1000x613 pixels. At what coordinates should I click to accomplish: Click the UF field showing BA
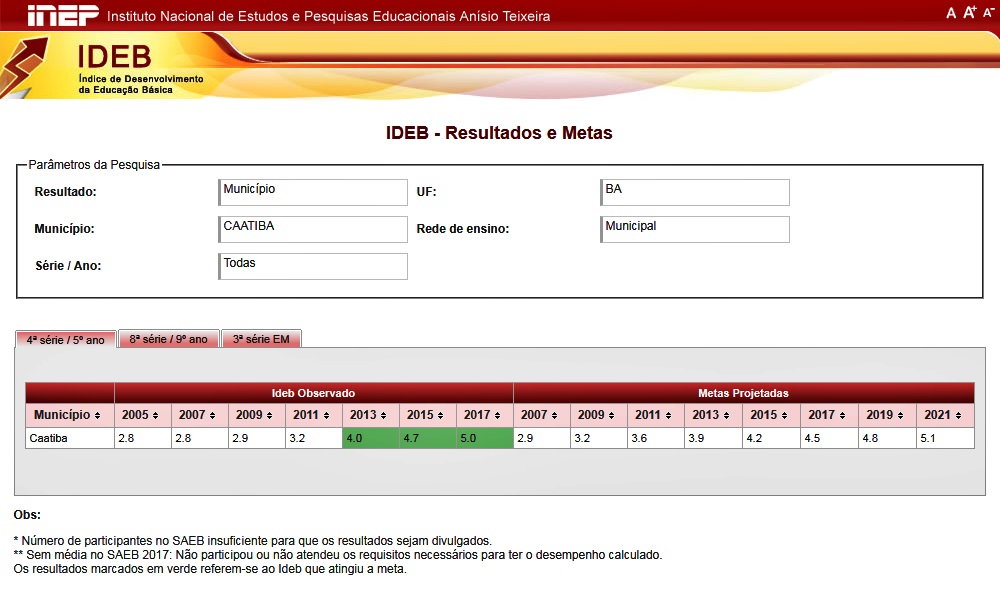click(694, 192)
